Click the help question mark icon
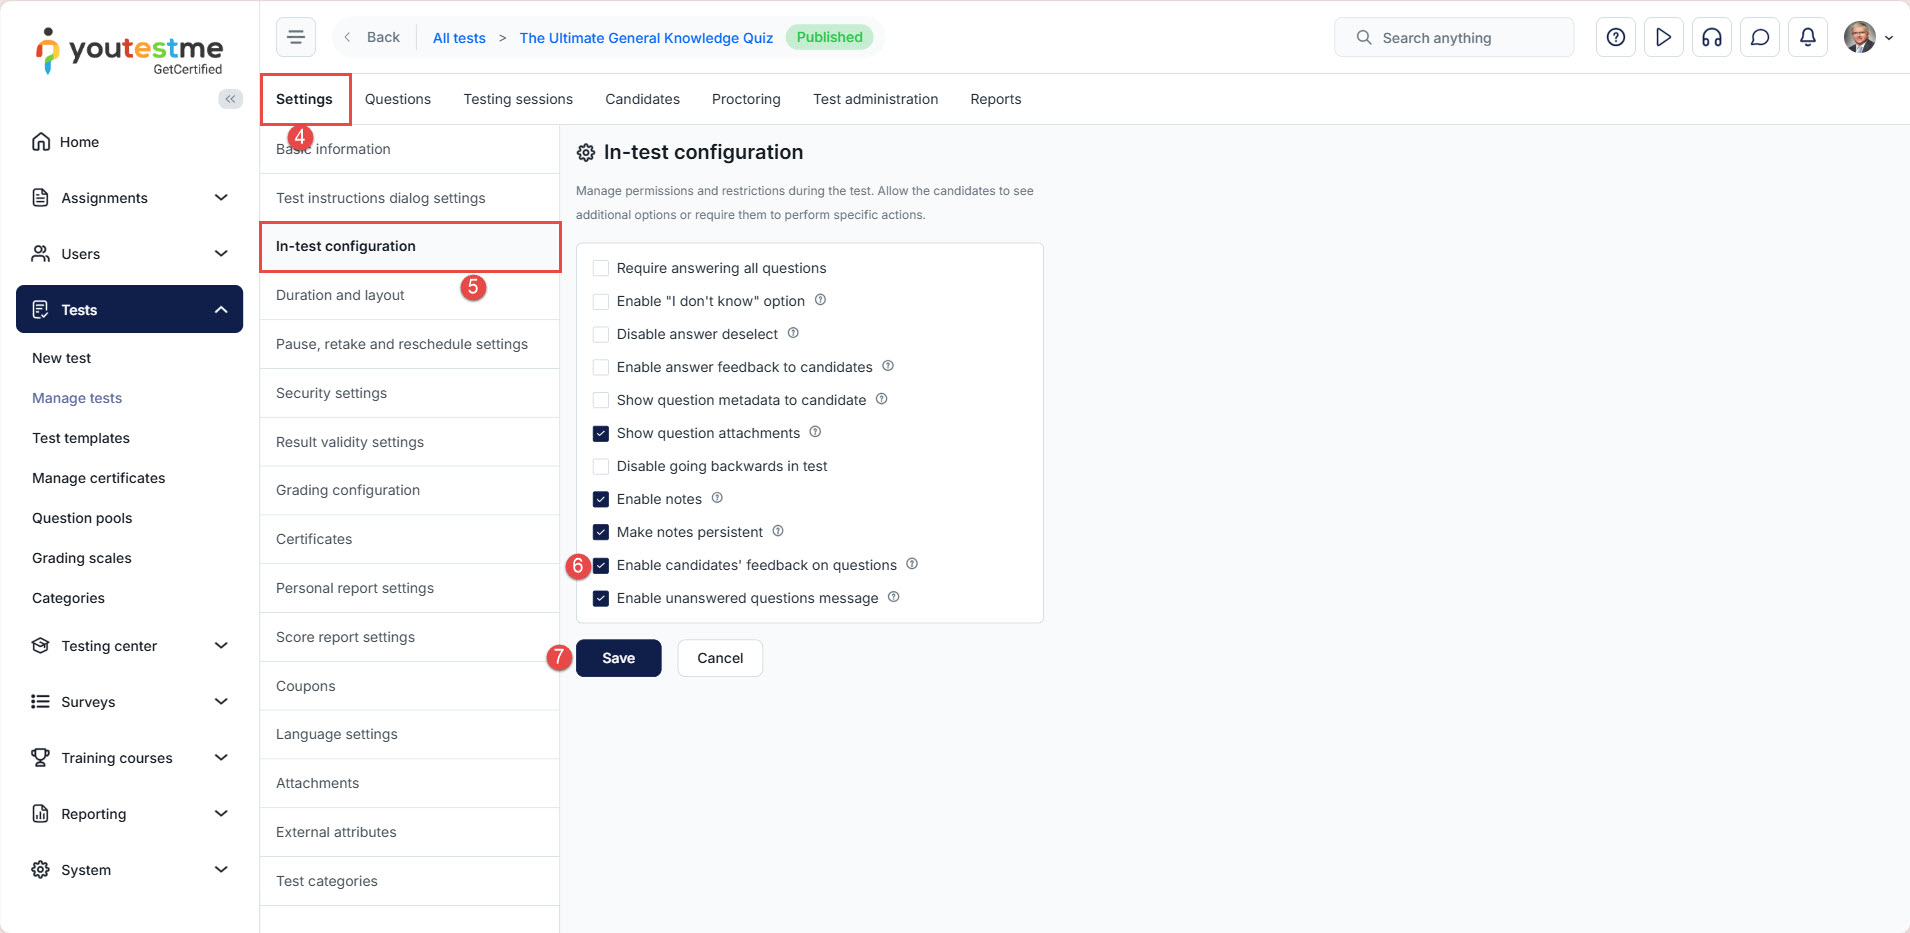This screenshot has width=1910, height=933. (x=1615, y=38)
